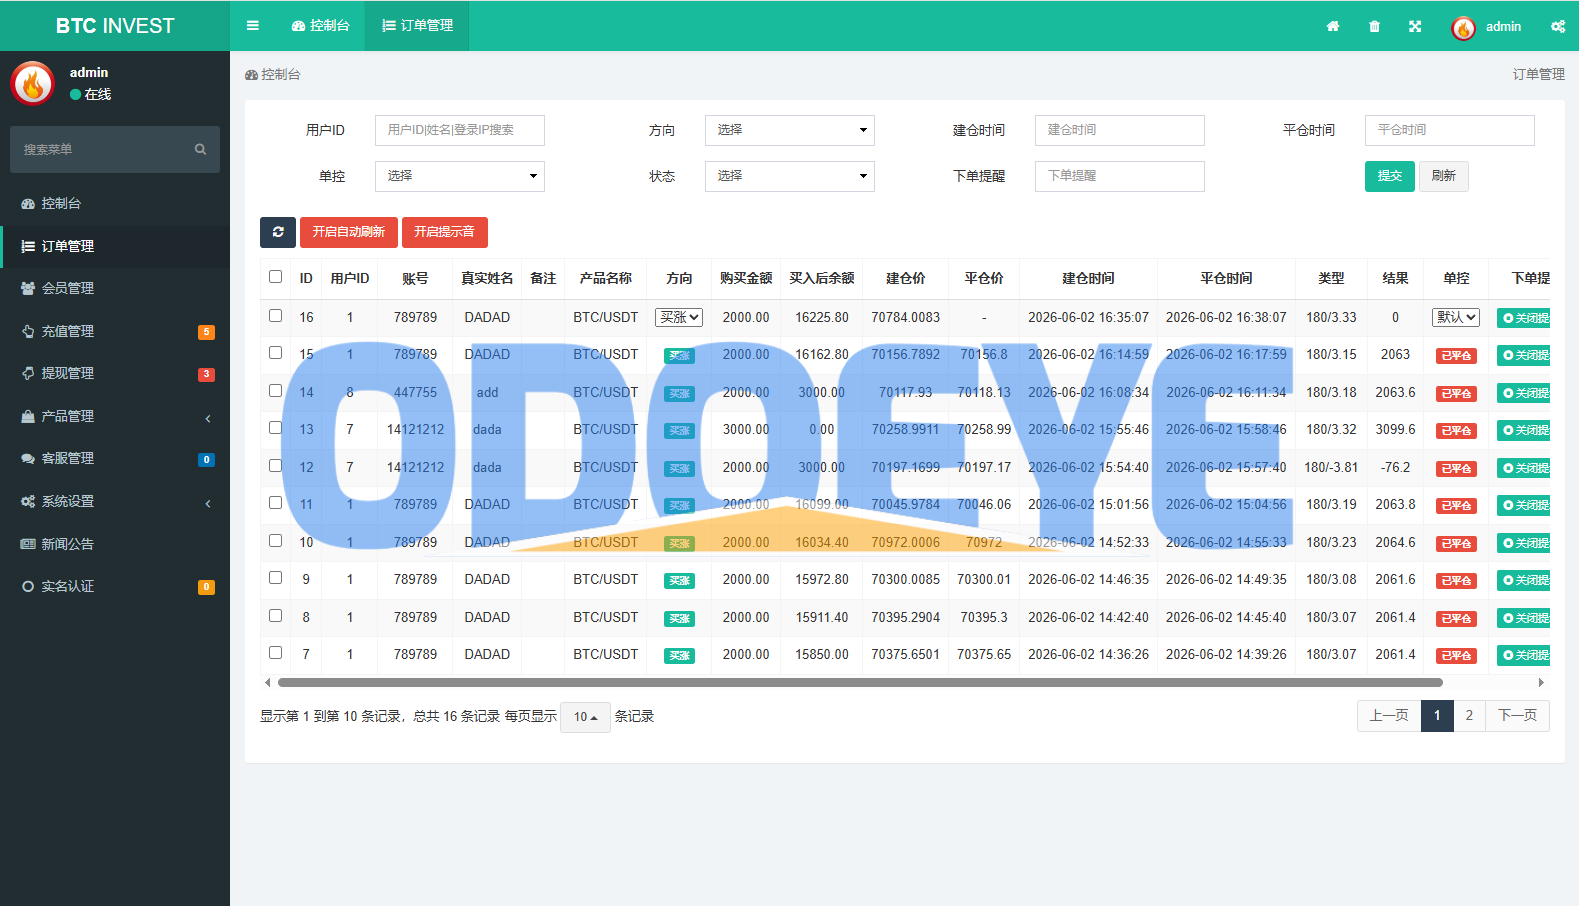This screenshot has width=1579, height=906.
Task: Click the 刷新 button
Action: tap(1443, 176)
